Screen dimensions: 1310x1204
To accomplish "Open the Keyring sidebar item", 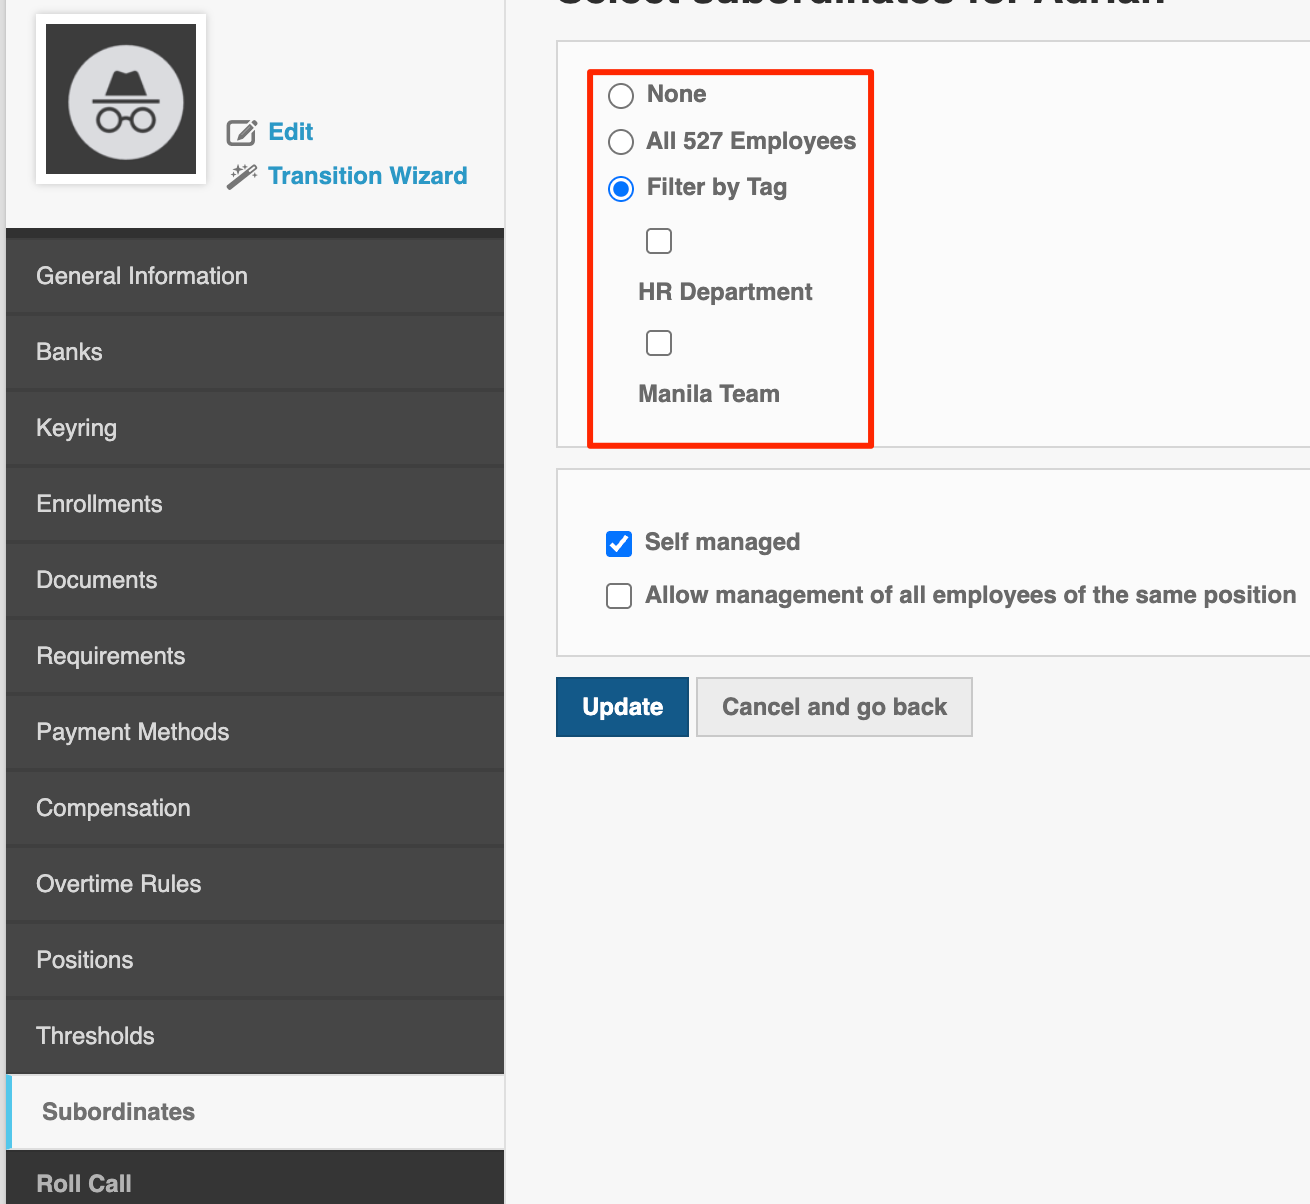I will tap(76, 428).
